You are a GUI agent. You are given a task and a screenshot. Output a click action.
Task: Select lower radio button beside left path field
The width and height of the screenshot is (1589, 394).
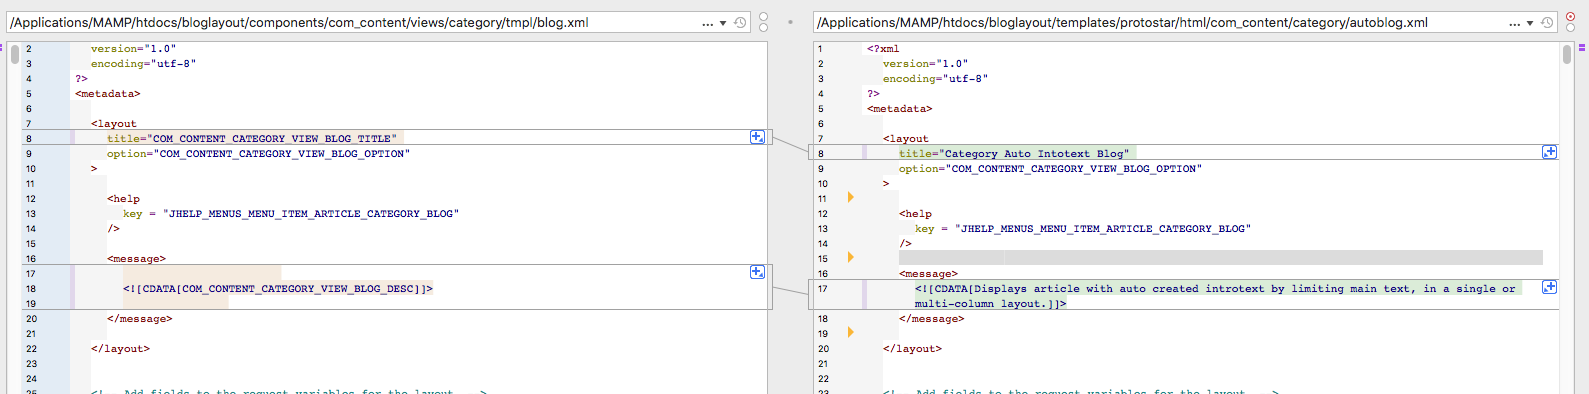point(764,28)
